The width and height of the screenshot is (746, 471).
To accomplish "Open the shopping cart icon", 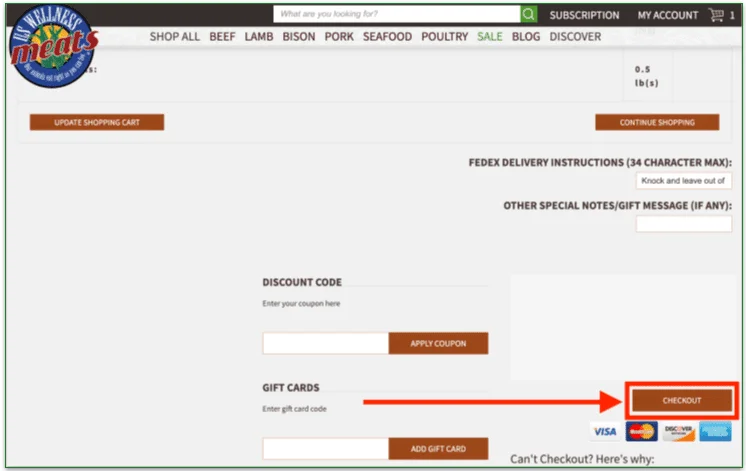I will [716, 15].
